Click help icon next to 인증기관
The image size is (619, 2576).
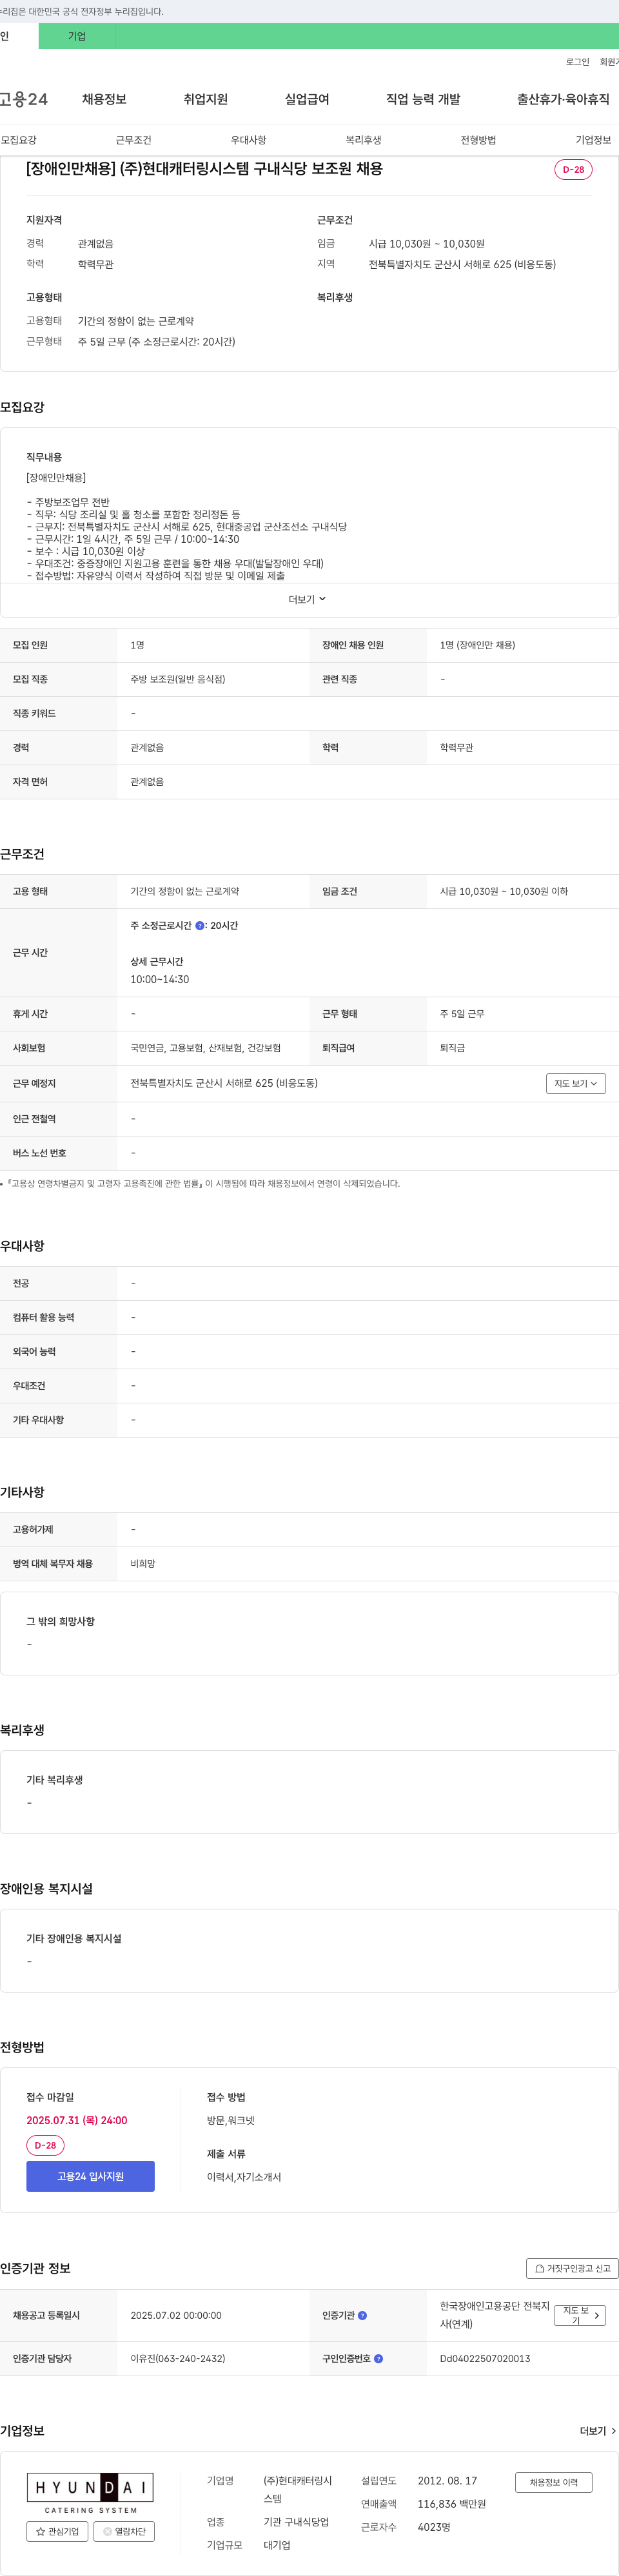point(362,2315)
